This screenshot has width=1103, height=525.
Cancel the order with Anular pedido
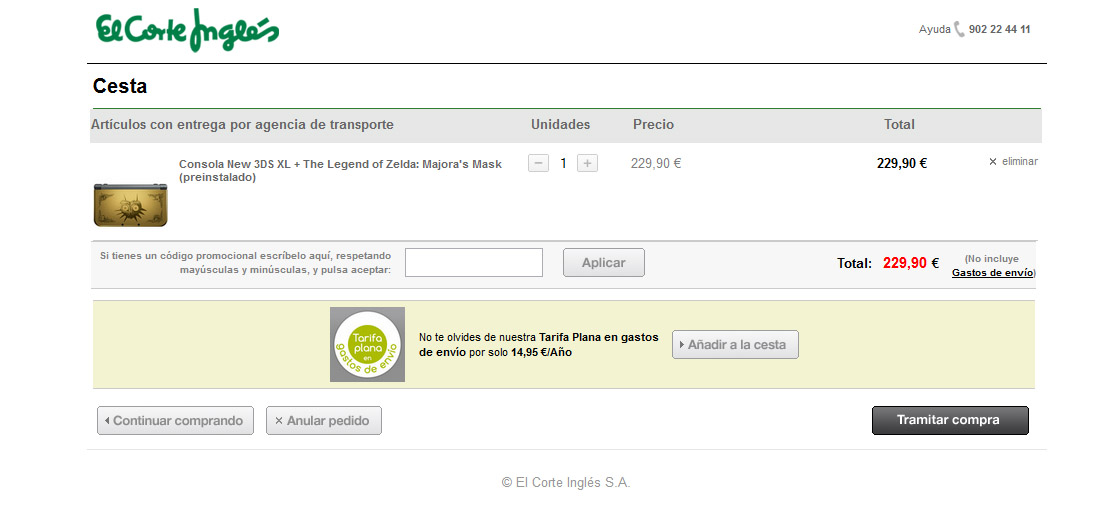[x=324, y=421]
